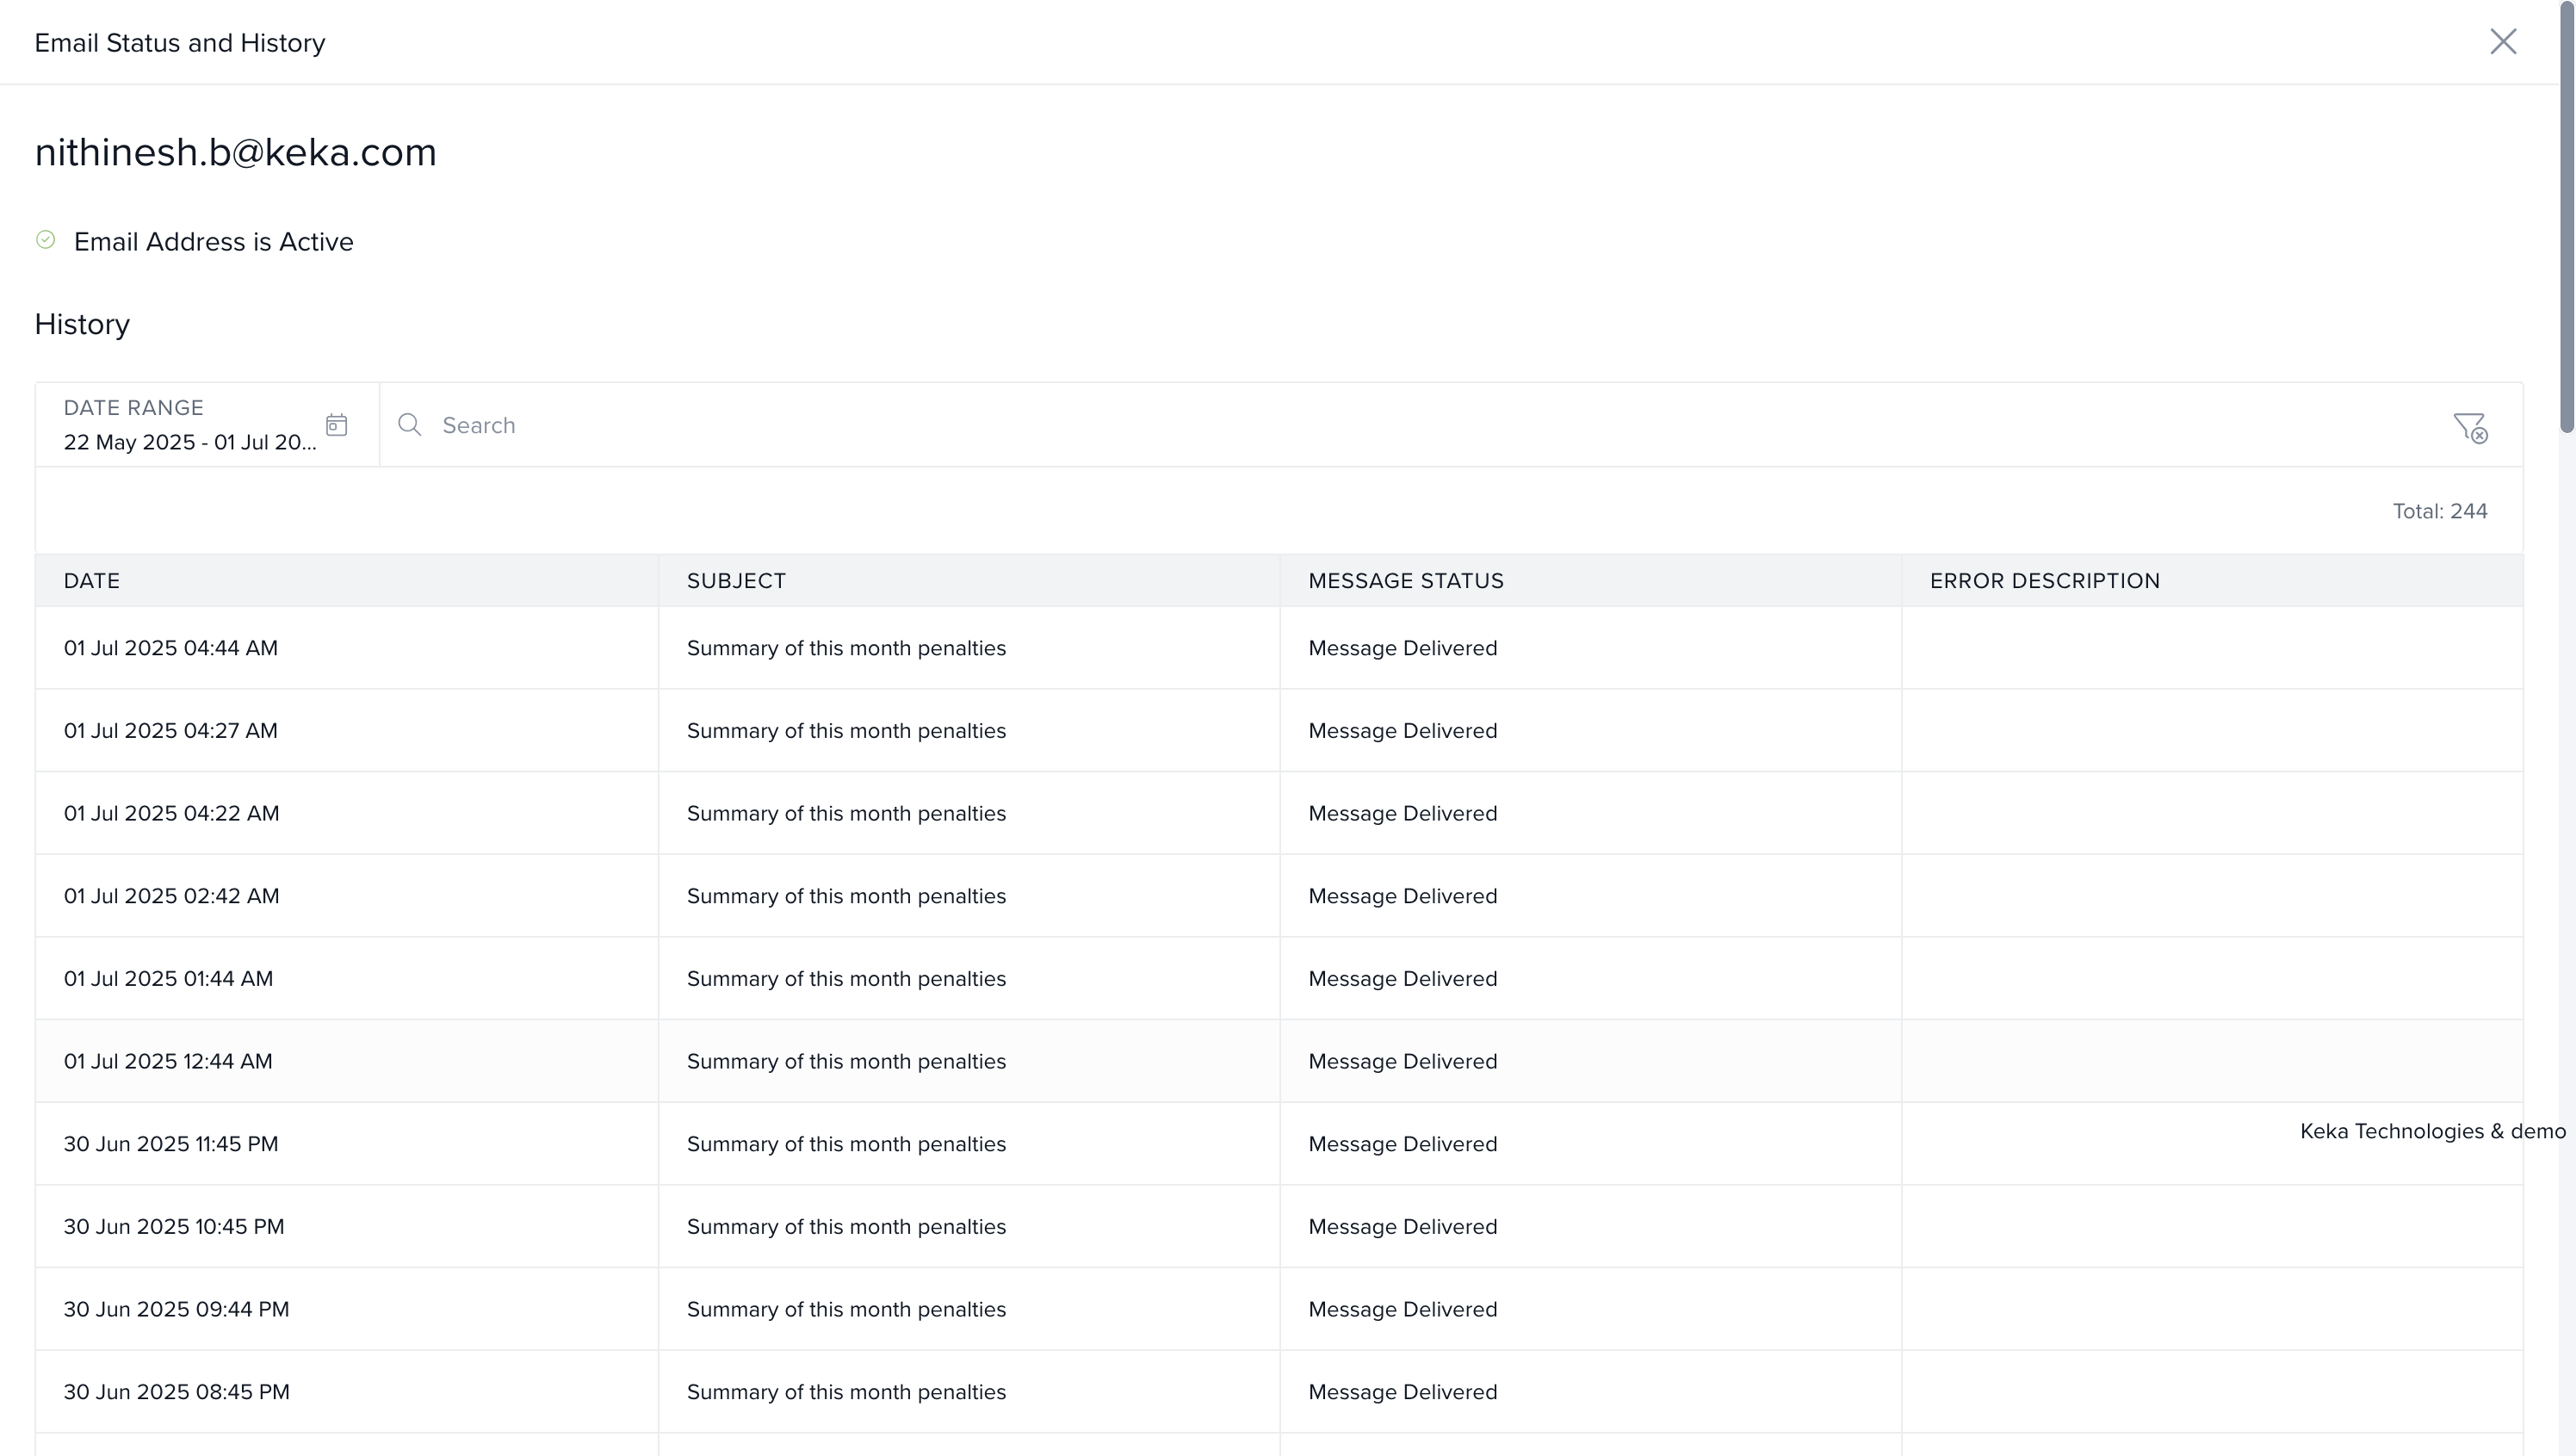Click the search magnifier icon
Image resolution: width=2576 pixels, height=1456 pixels.
(409, 425)
